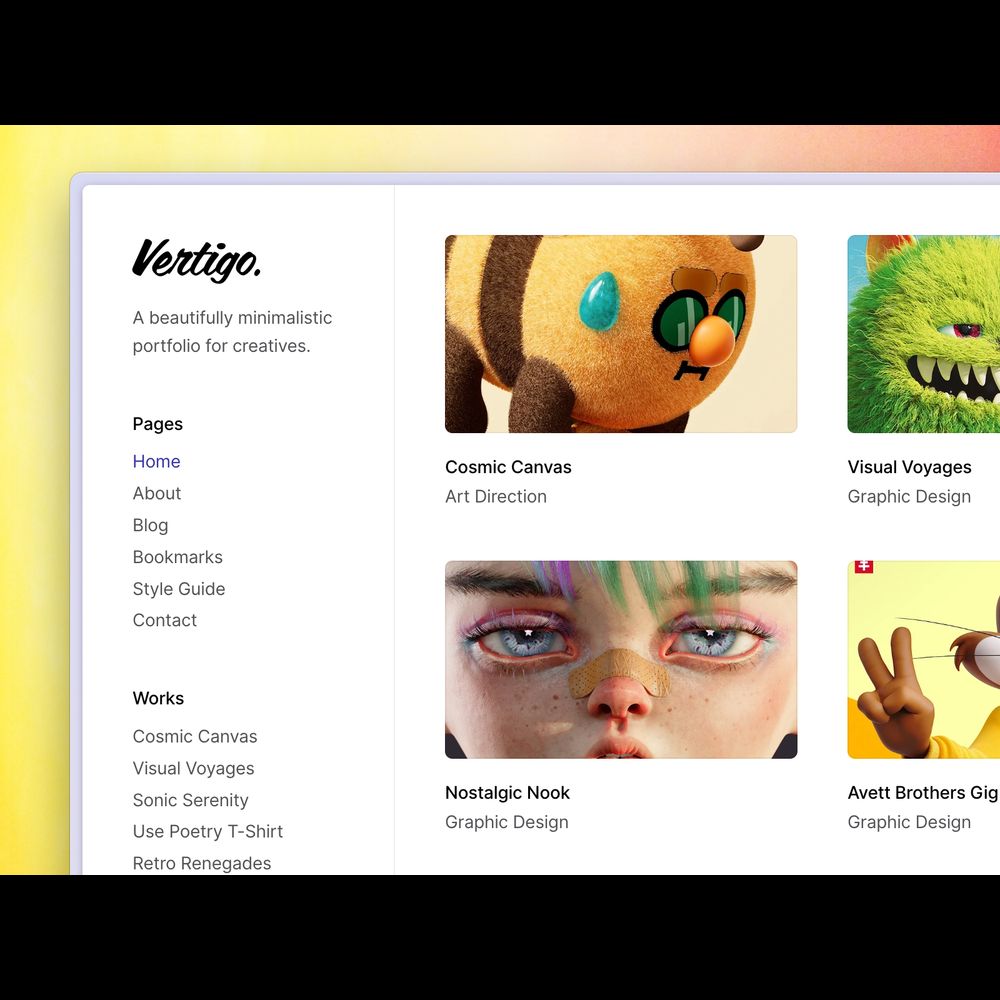Click Visual Voyages in sidebar Works list
Screen dimensions: 1000x1000
193,768
